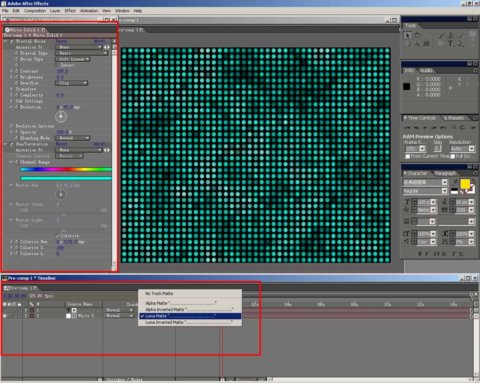Click the Evolution stopwatch icon
480x383 pixels.
click(16, 107)
